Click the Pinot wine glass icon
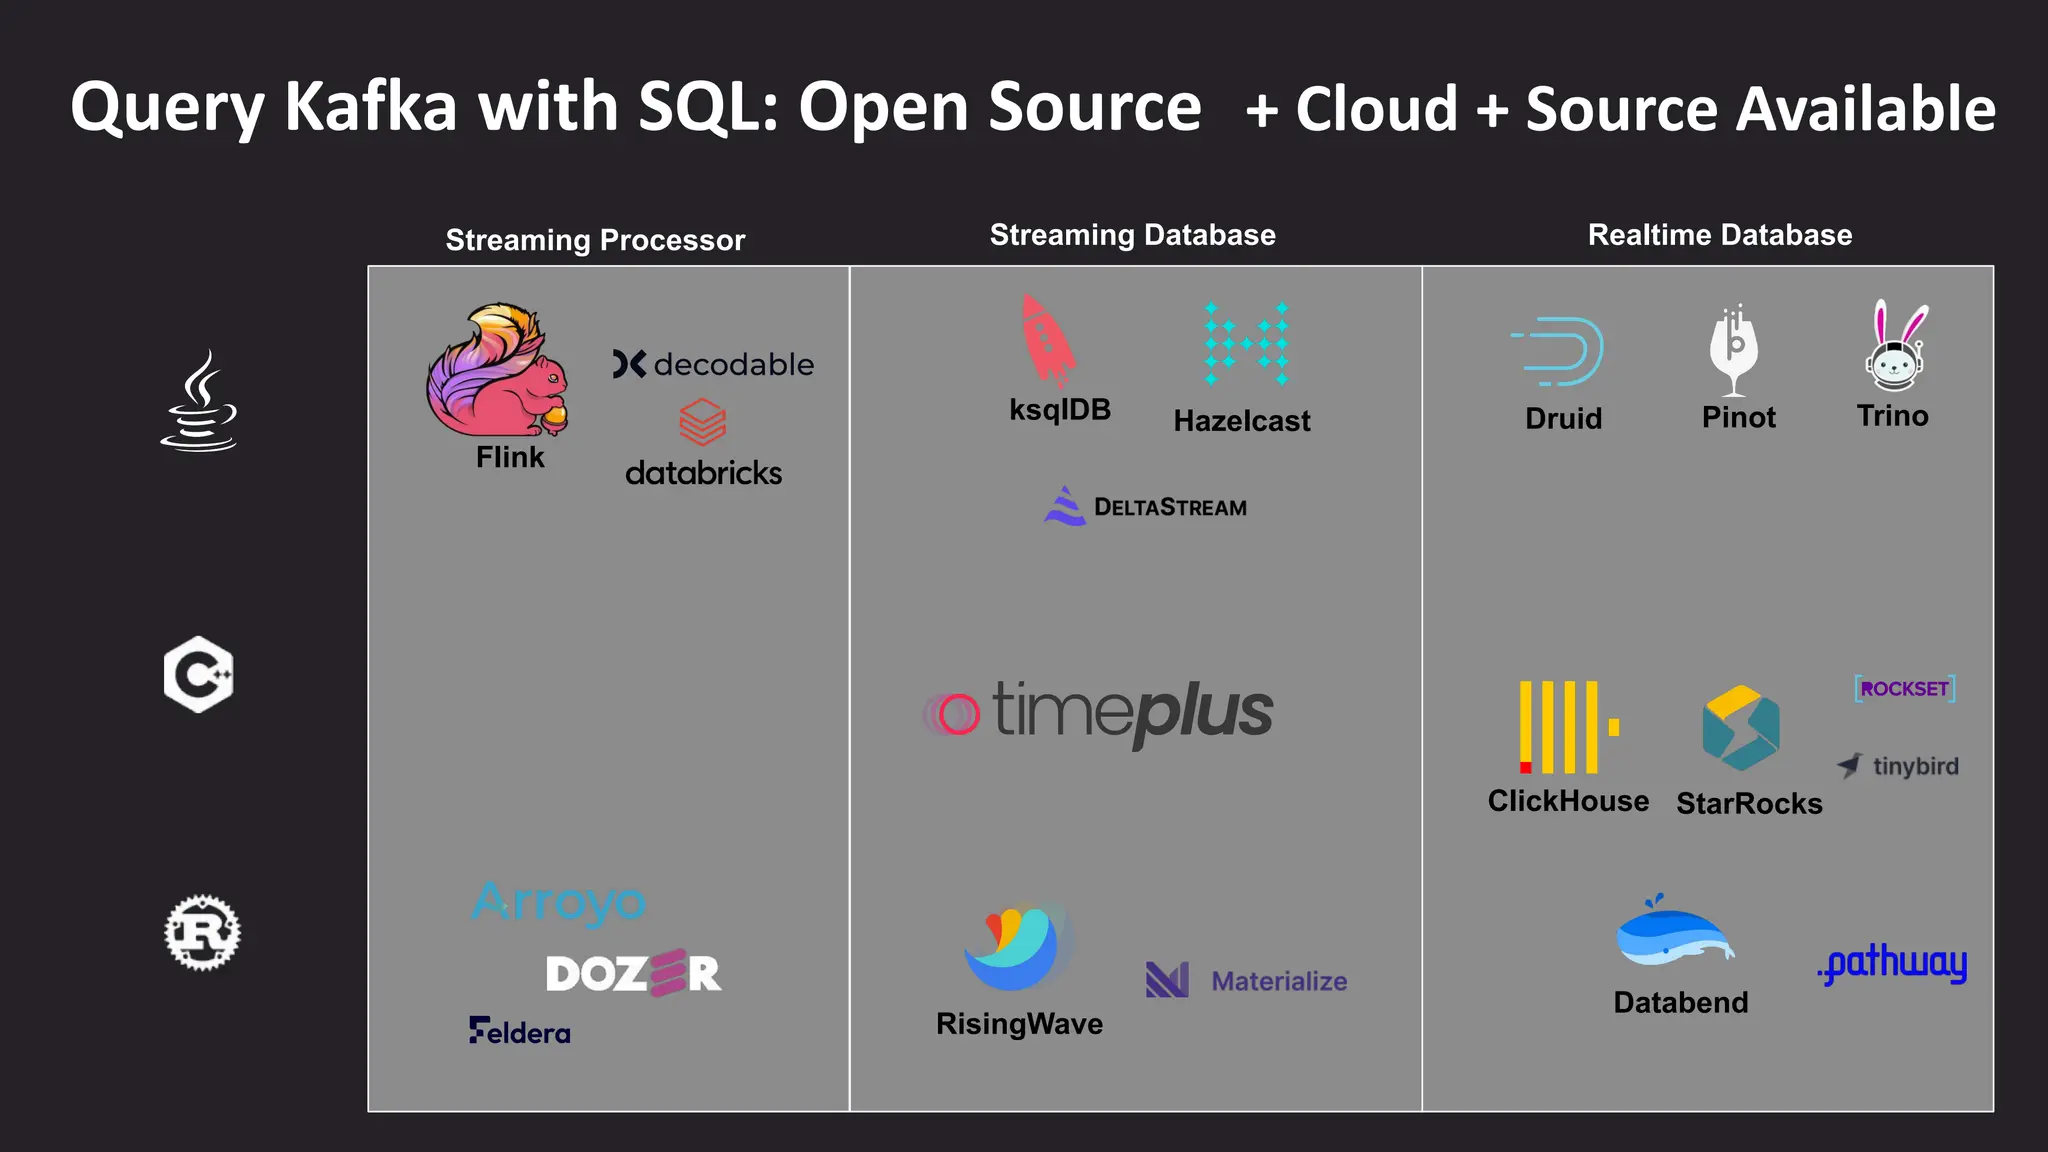 coord(1736,350)
